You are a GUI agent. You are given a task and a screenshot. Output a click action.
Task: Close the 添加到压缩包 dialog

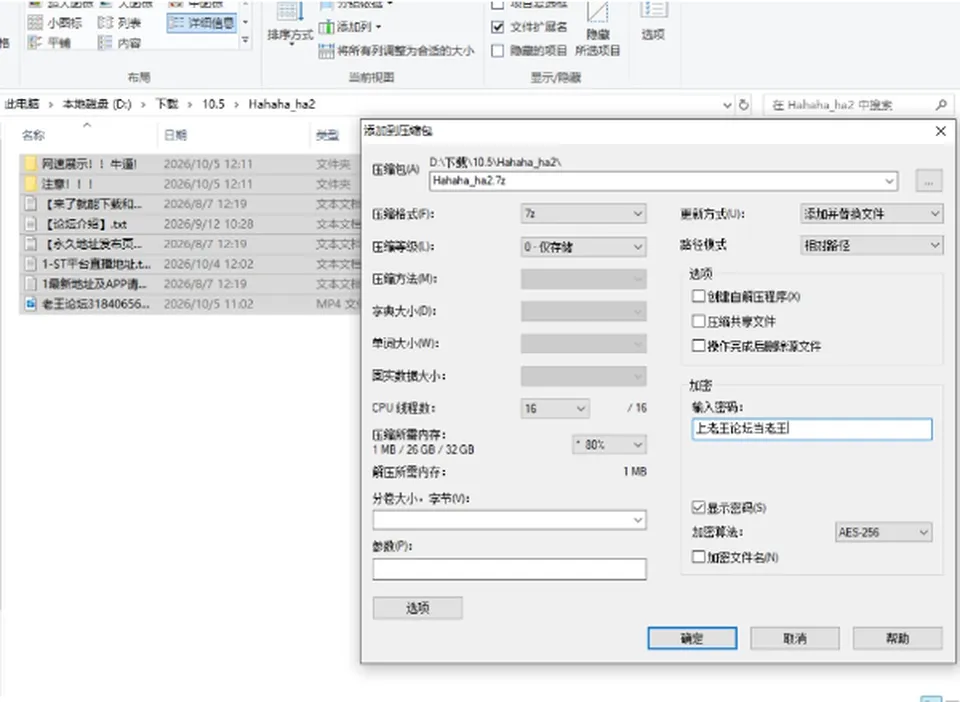941,131
